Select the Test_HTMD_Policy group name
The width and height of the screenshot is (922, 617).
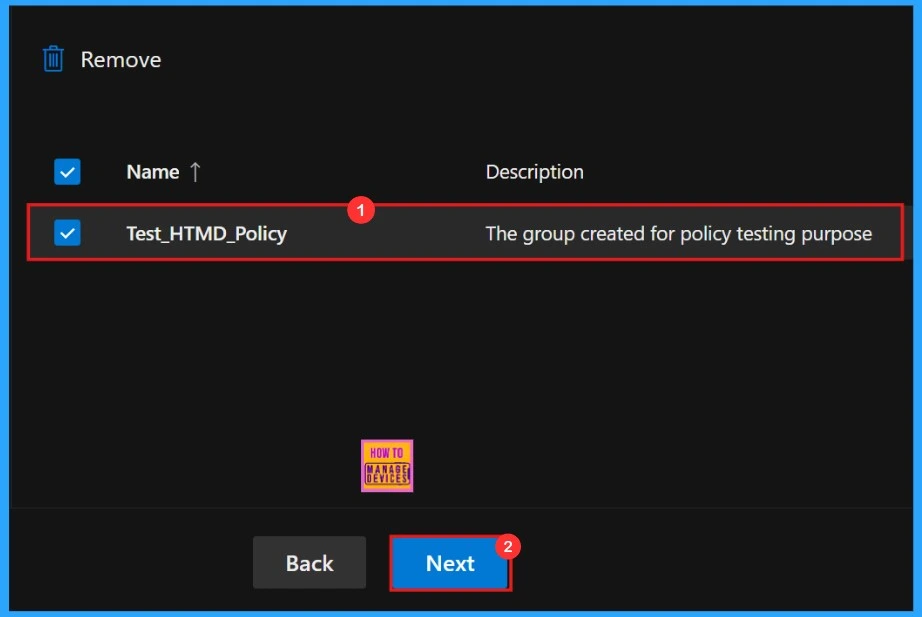tap(206, 234)
